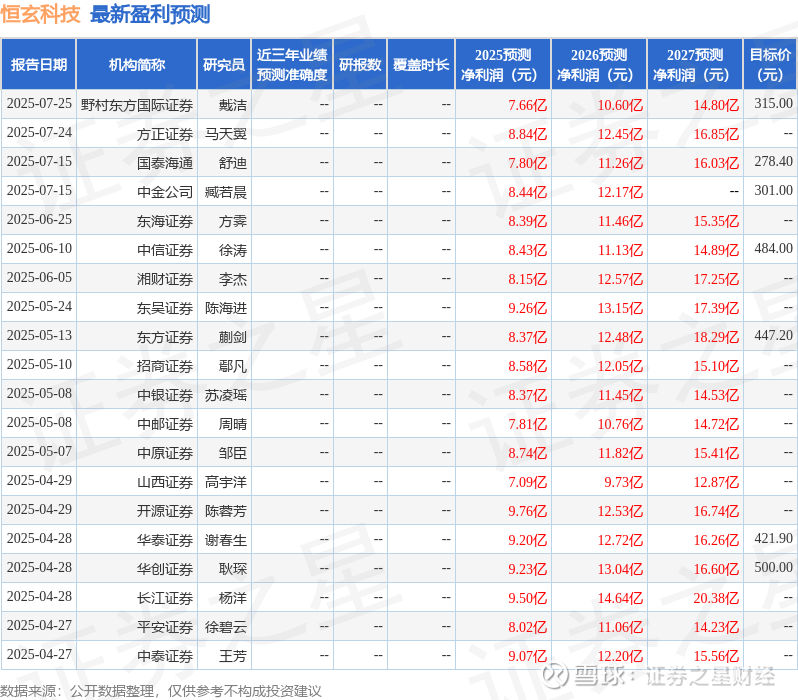Select the 中信证券 institution cell
798x700 pixels.
136,250
